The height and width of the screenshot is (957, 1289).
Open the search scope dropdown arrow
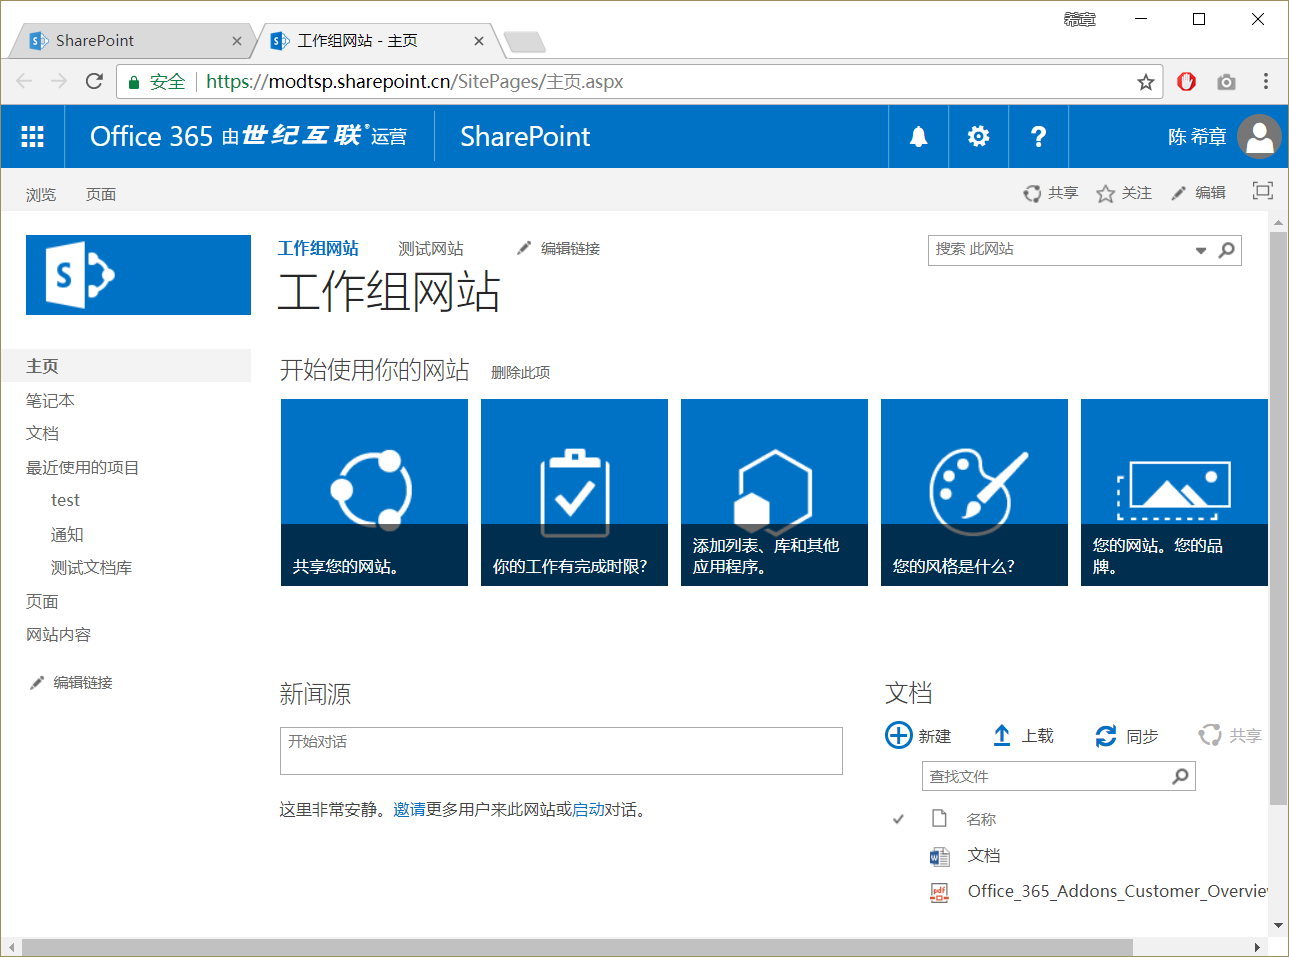[x=1199, y=250]
